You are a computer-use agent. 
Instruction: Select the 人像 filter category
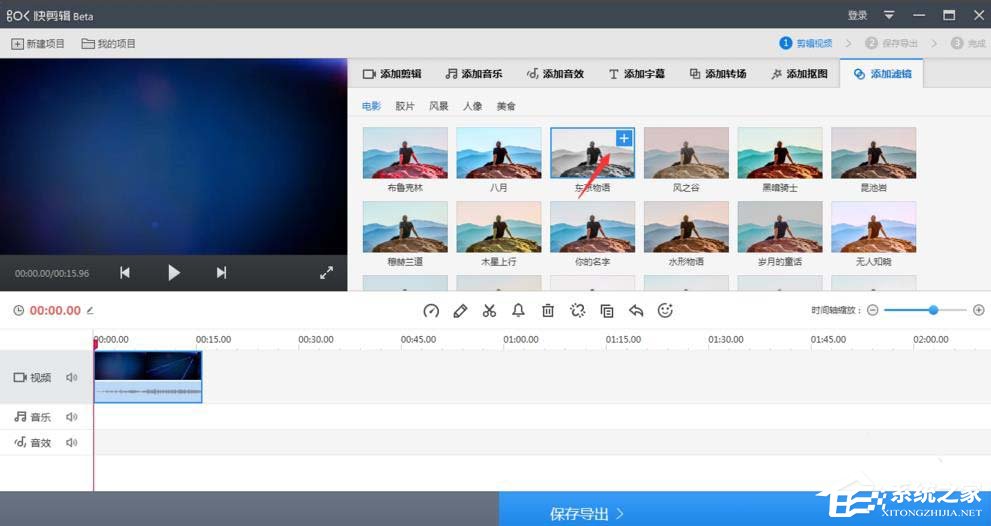click(x=472, y=106)
